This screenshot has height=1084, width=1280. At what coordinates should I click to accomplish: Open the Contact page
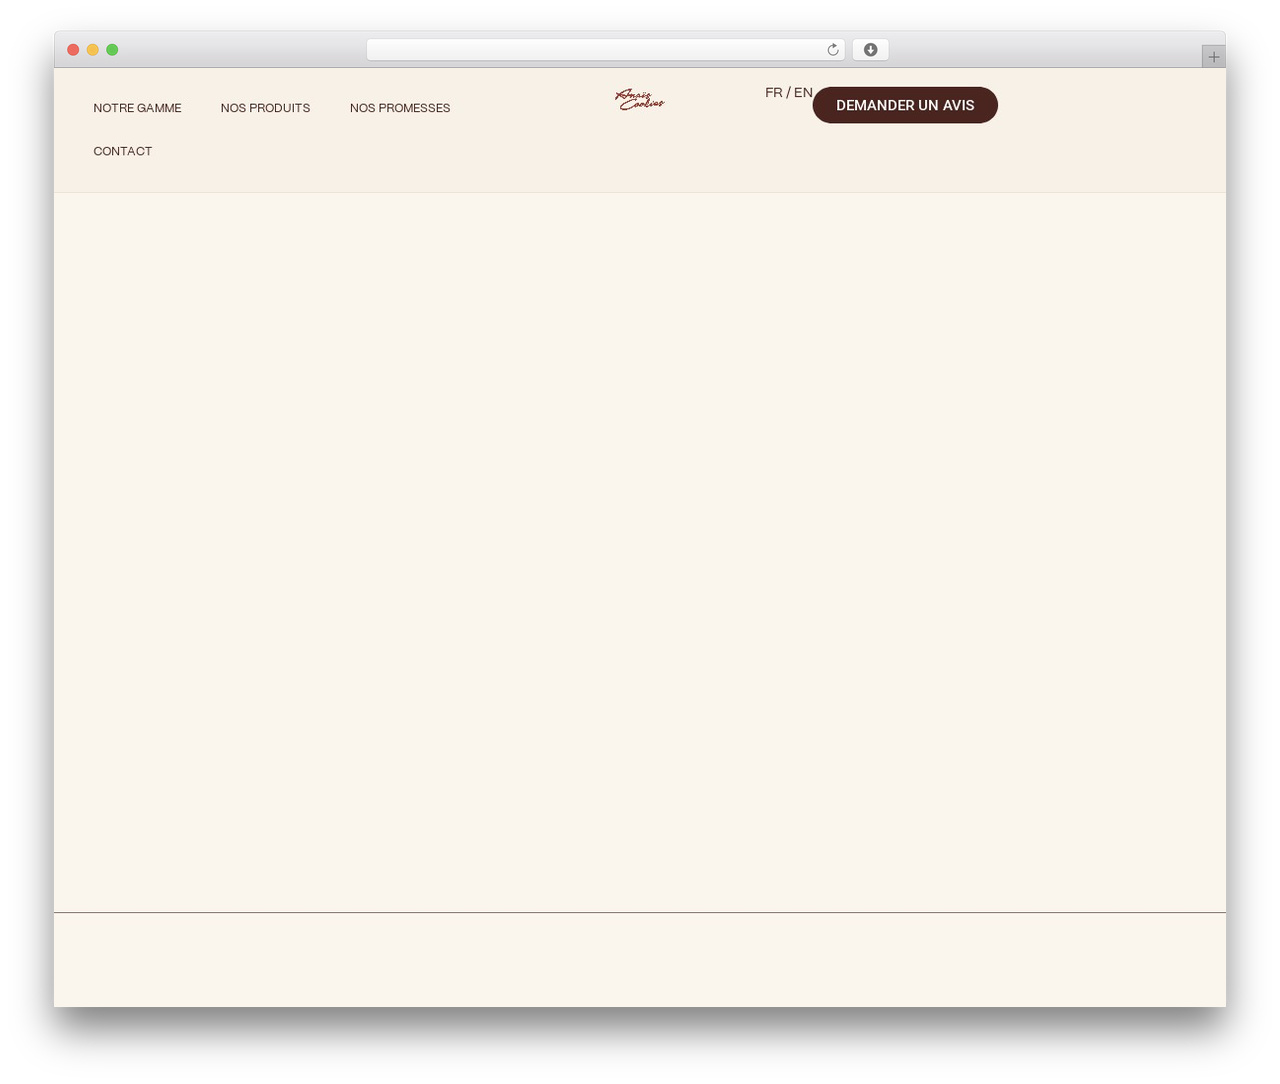[x=122, y=151]
